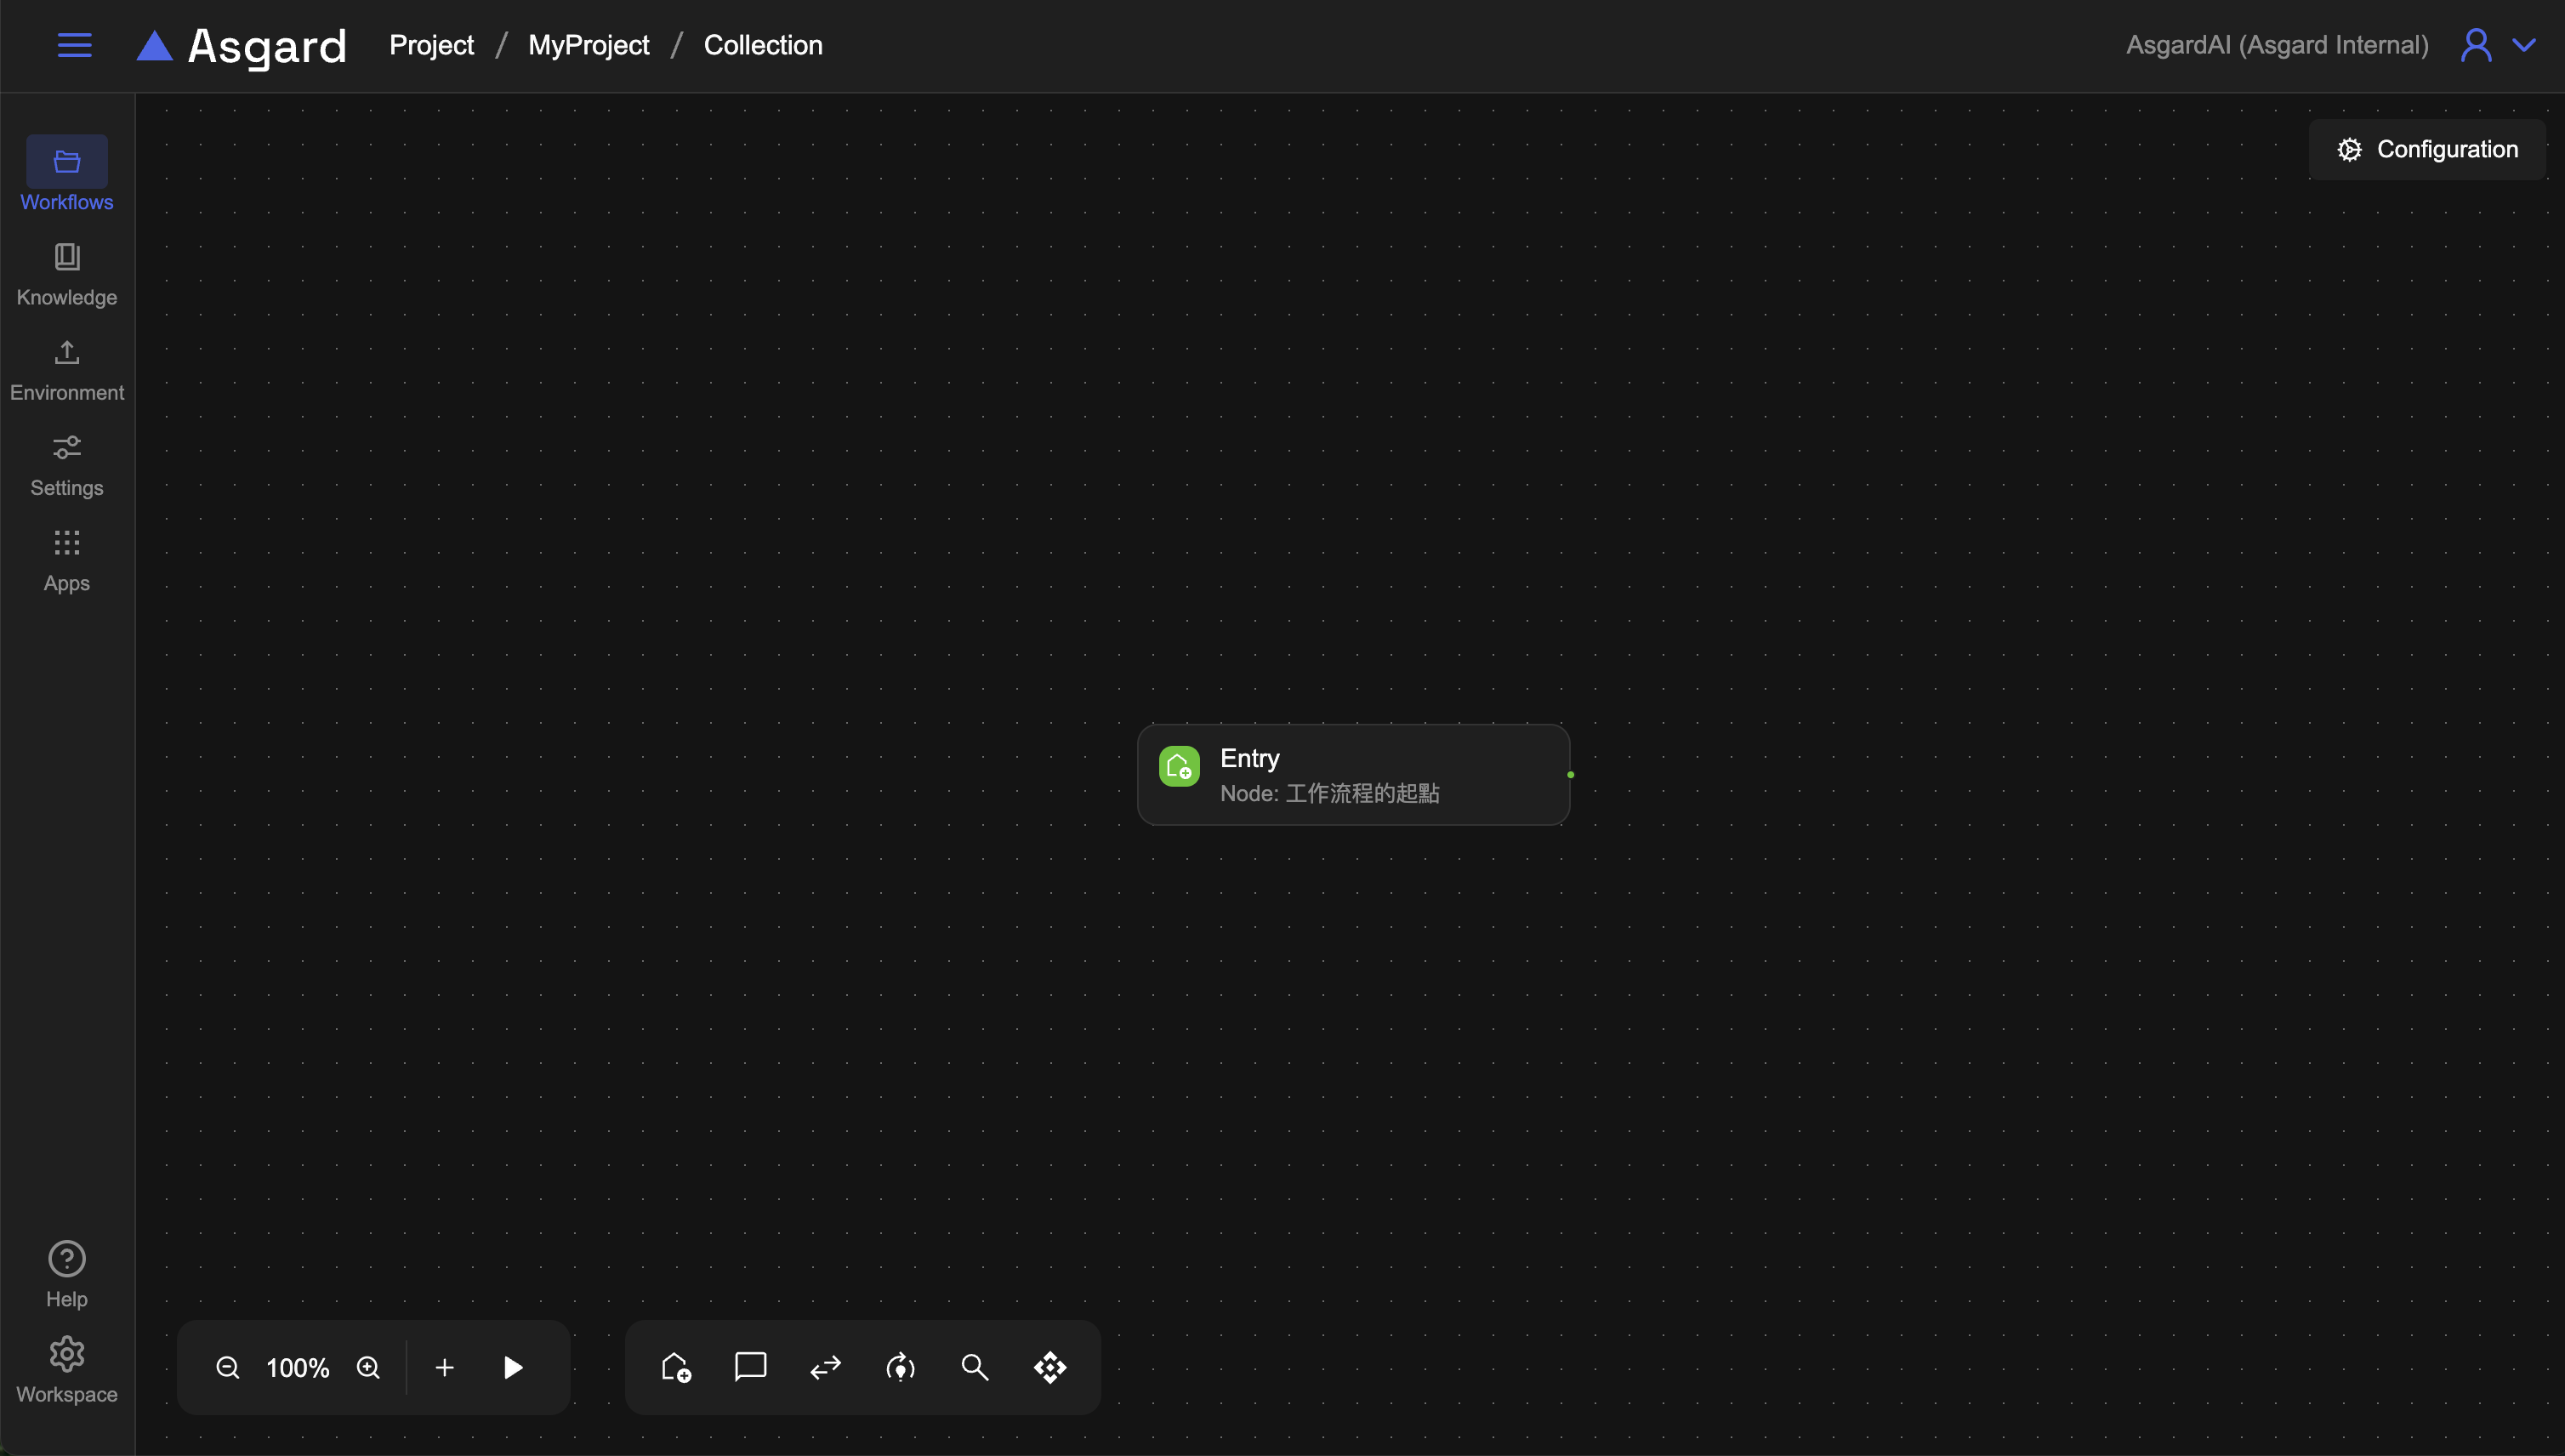Viewport: 2565px width, 1456px height.
Task: Zoom out the canvas
Action: tap(228, 1367)
